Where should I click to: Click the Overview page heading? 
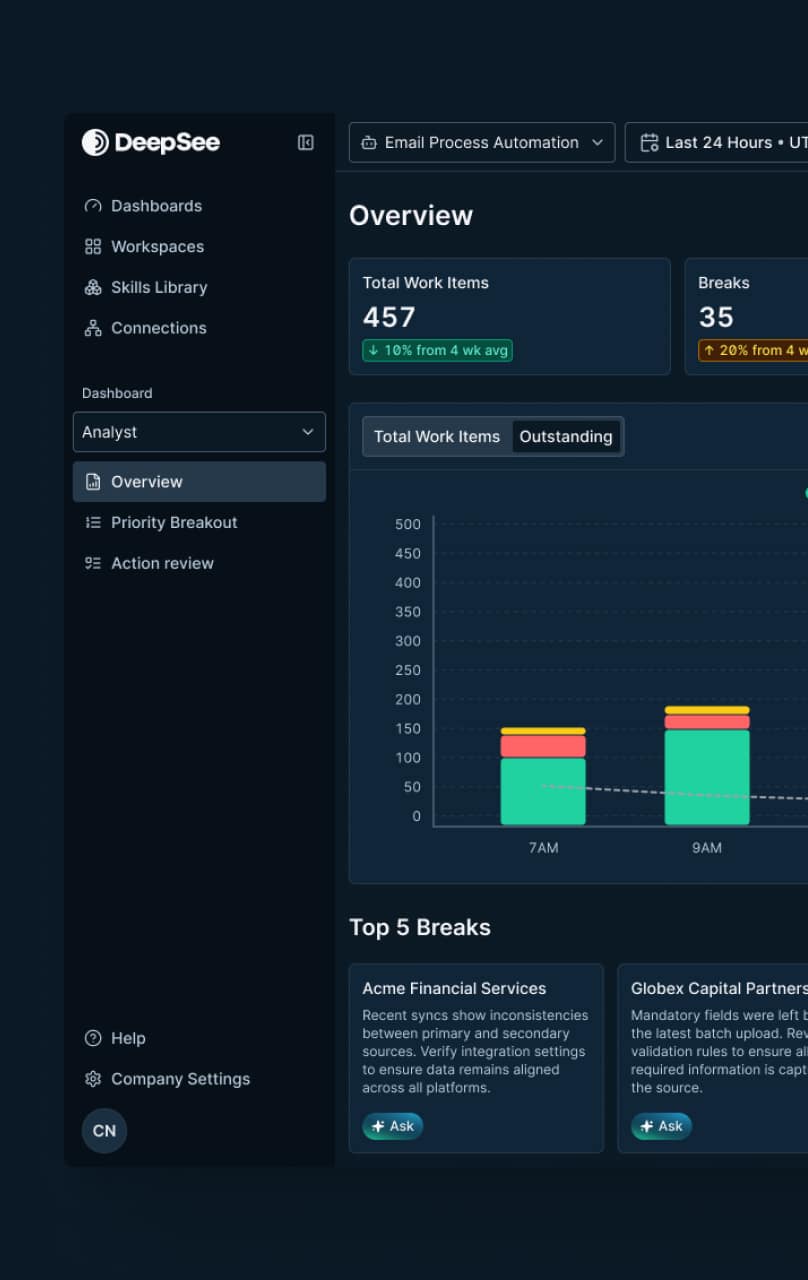coord(411,216)
